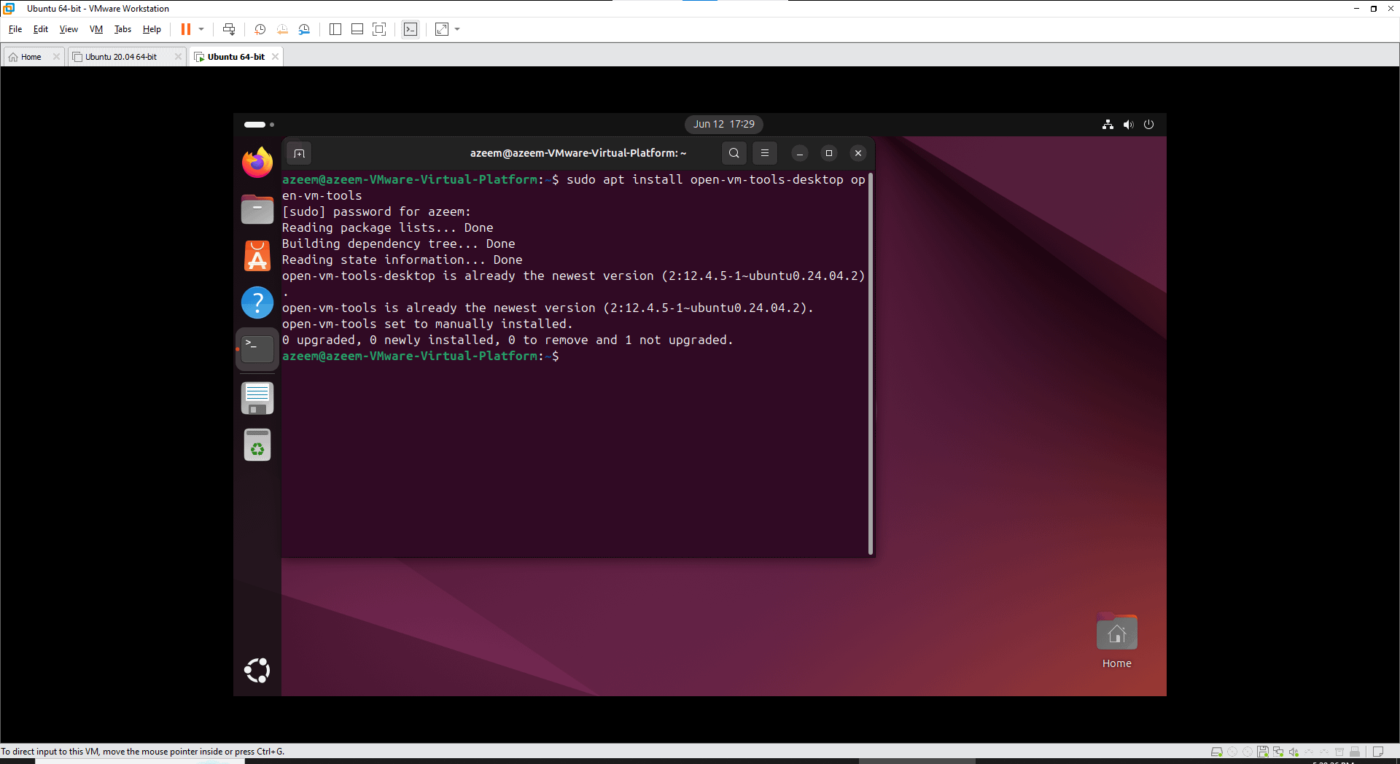Click the Terminal vertical scrollbar
1400x764 pixels.
point(871,363)
